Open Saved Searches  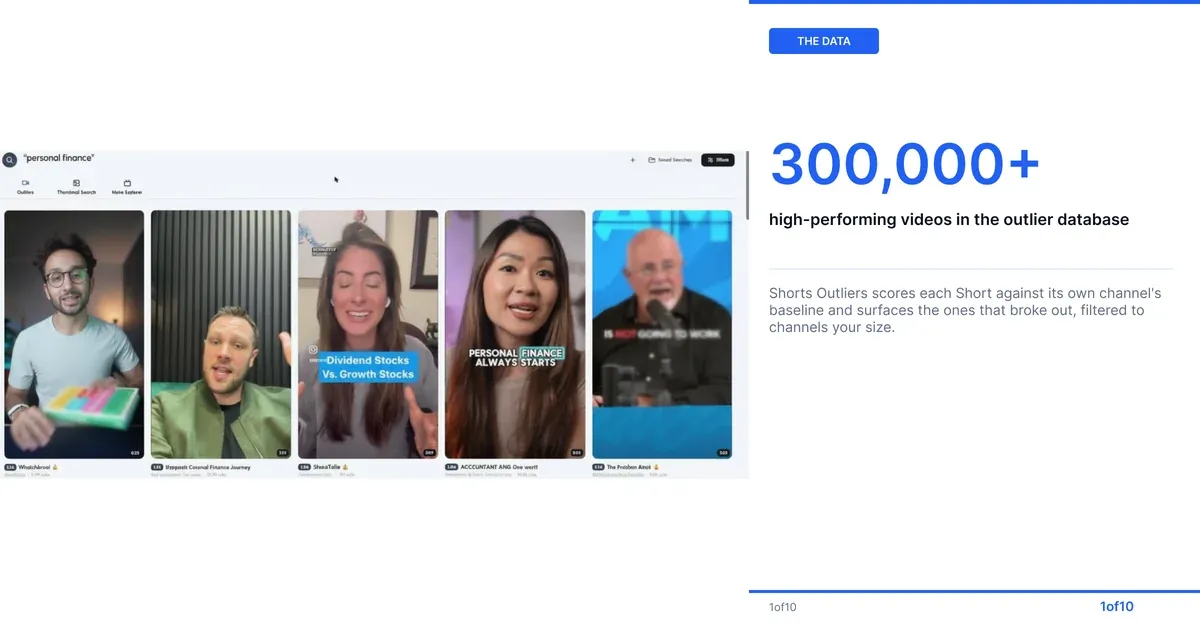670,160
